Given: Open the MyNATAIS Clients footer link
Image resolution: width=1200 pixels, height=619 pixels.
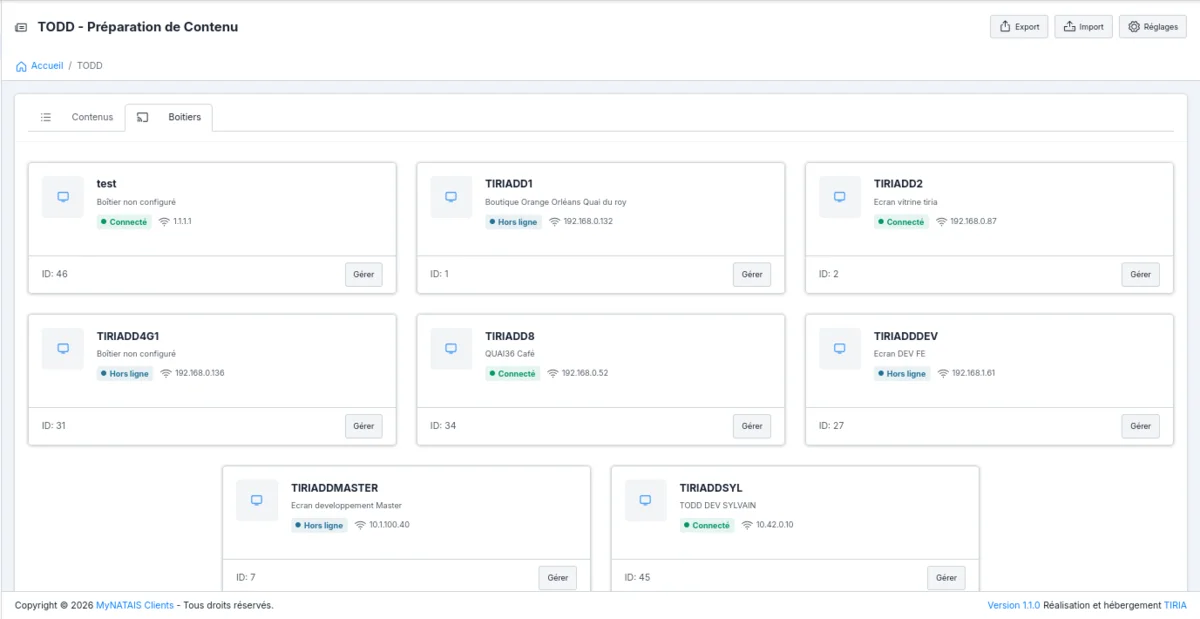Looking at the screenshot, I should point(135,605).
